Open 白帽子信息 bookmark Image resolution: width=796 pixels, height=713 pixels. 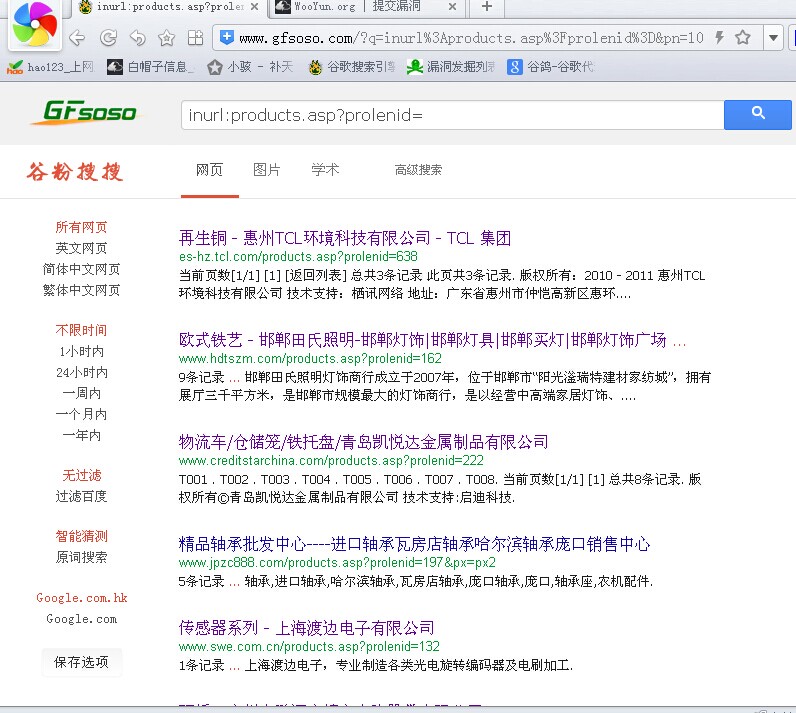tap(150, 66)
